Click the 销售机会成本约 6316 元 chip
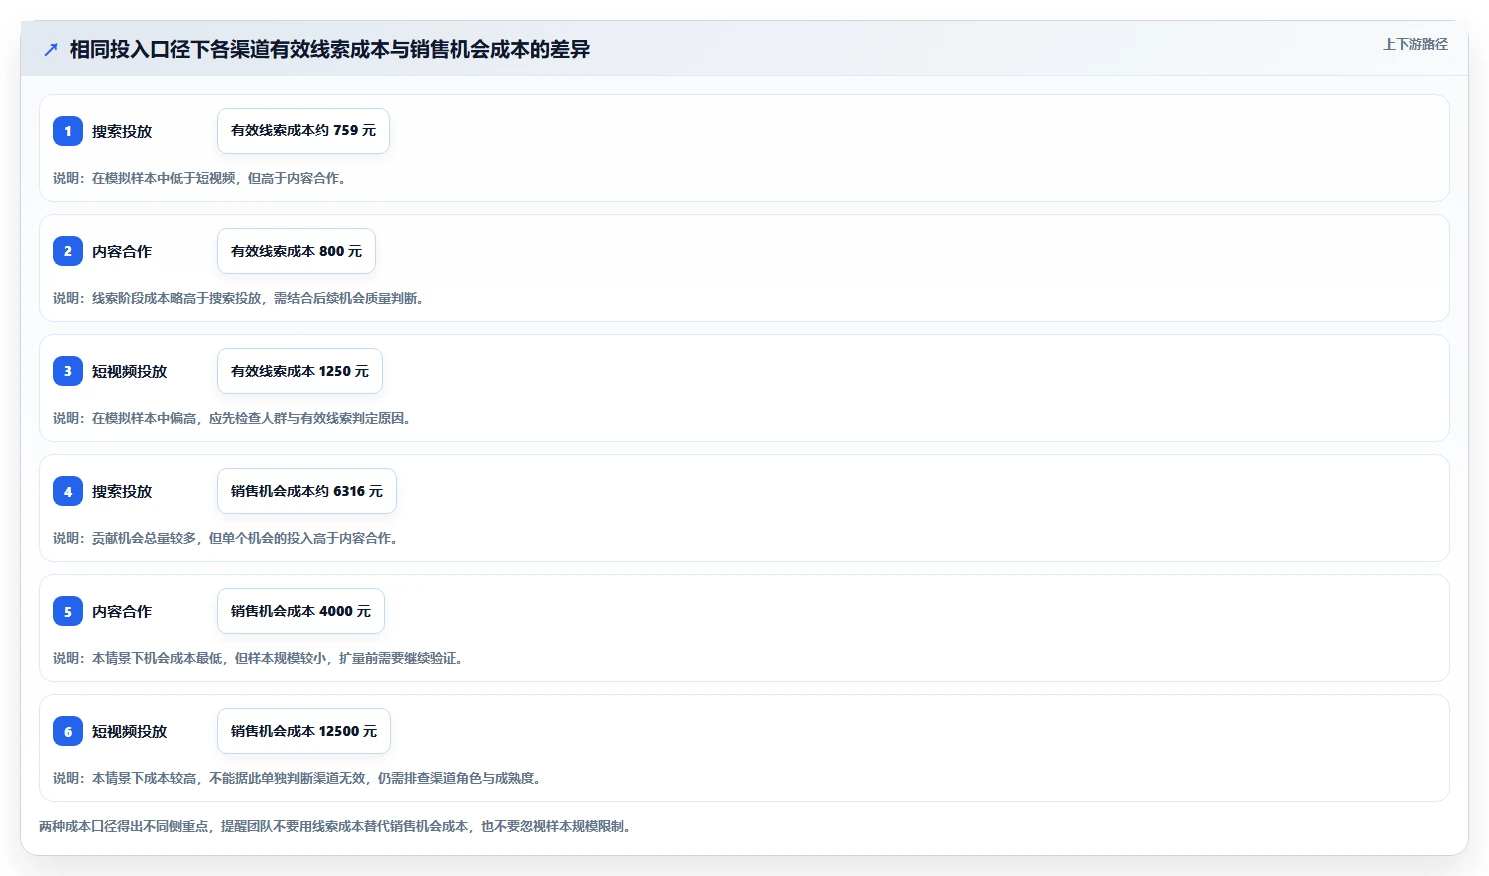The height and width of the screenshot is (876, 1489). coord(307,491)
